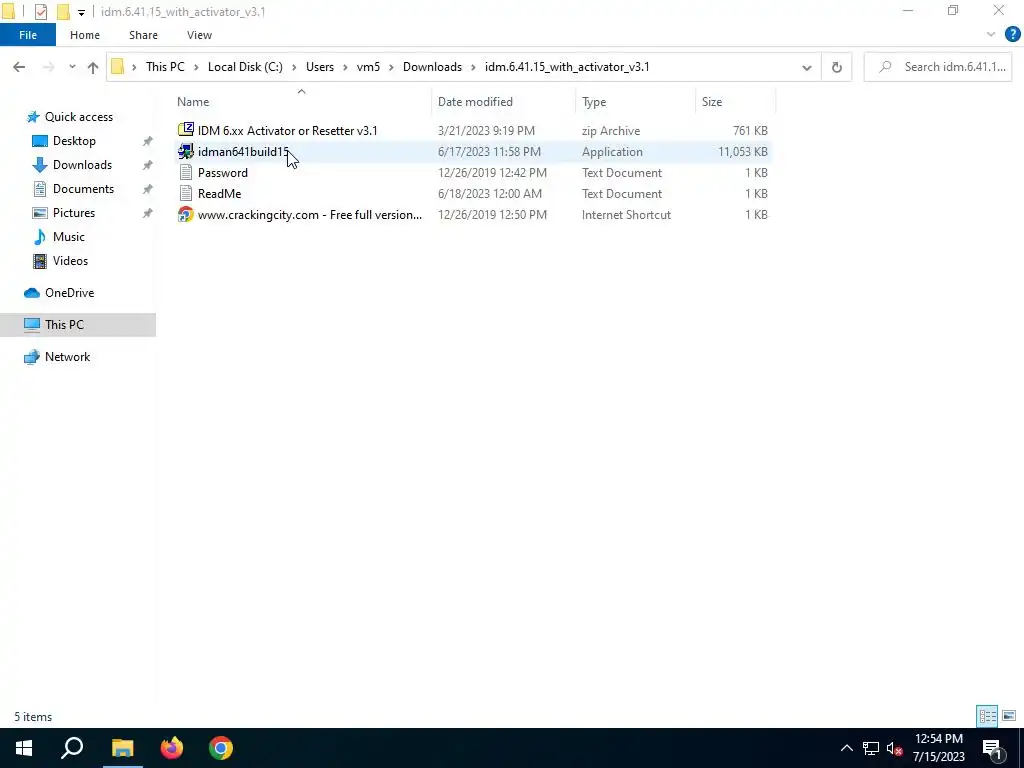The height and width of the screenshot is (768, 1024).
Task: Click the muted volume tray icon
Action: point(895,748)
